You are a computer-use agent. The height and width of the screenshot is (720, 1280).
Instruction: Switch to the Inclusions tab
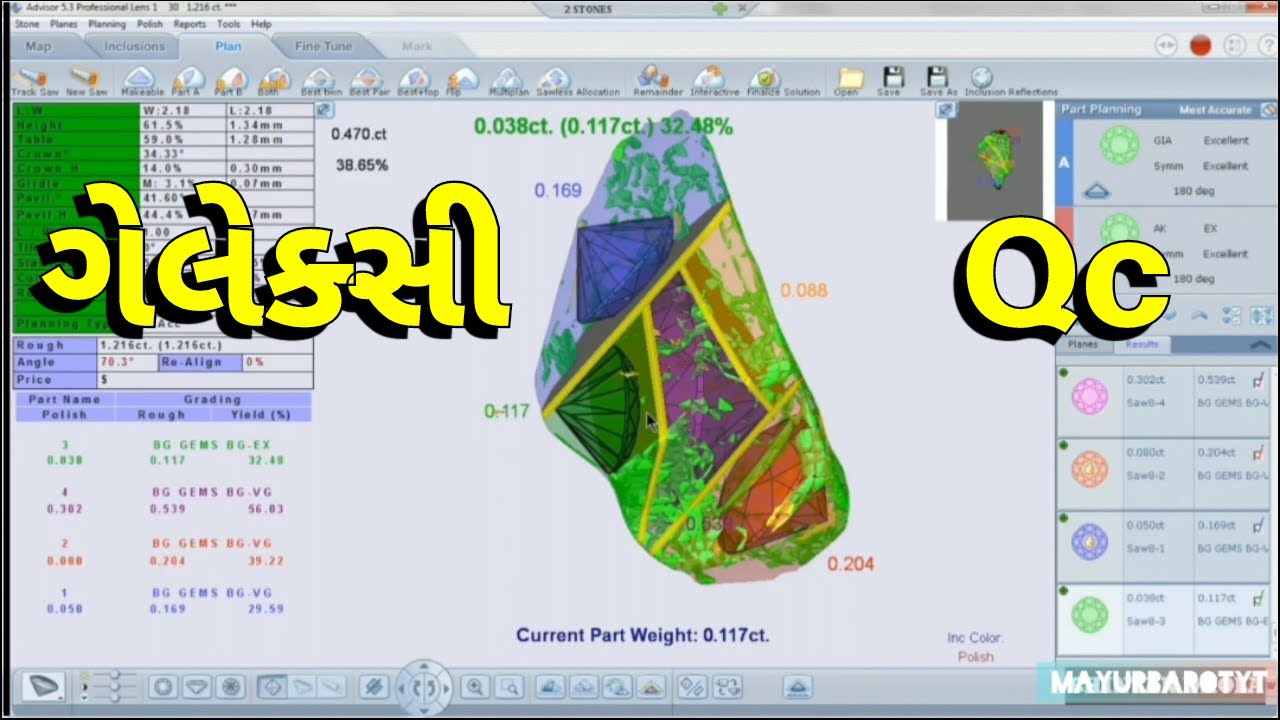pyautogui.click(x=134, y=46)
